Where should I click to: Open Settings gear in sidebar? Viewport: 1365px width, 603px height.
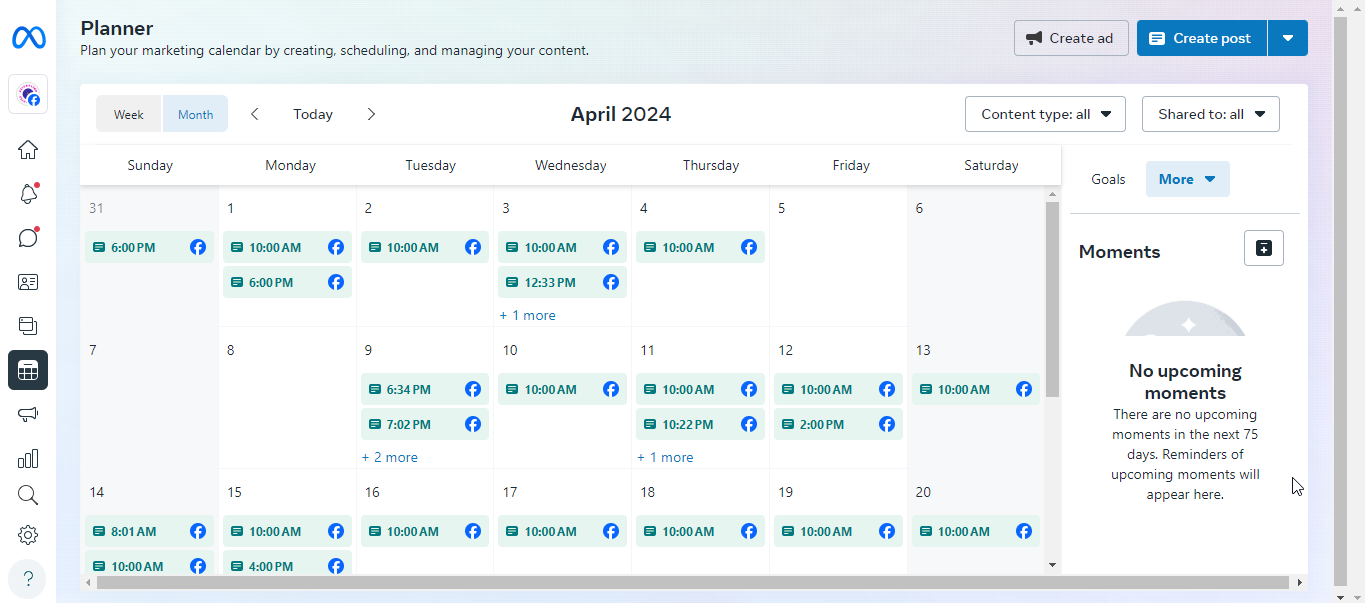click(x=28, y=535)
